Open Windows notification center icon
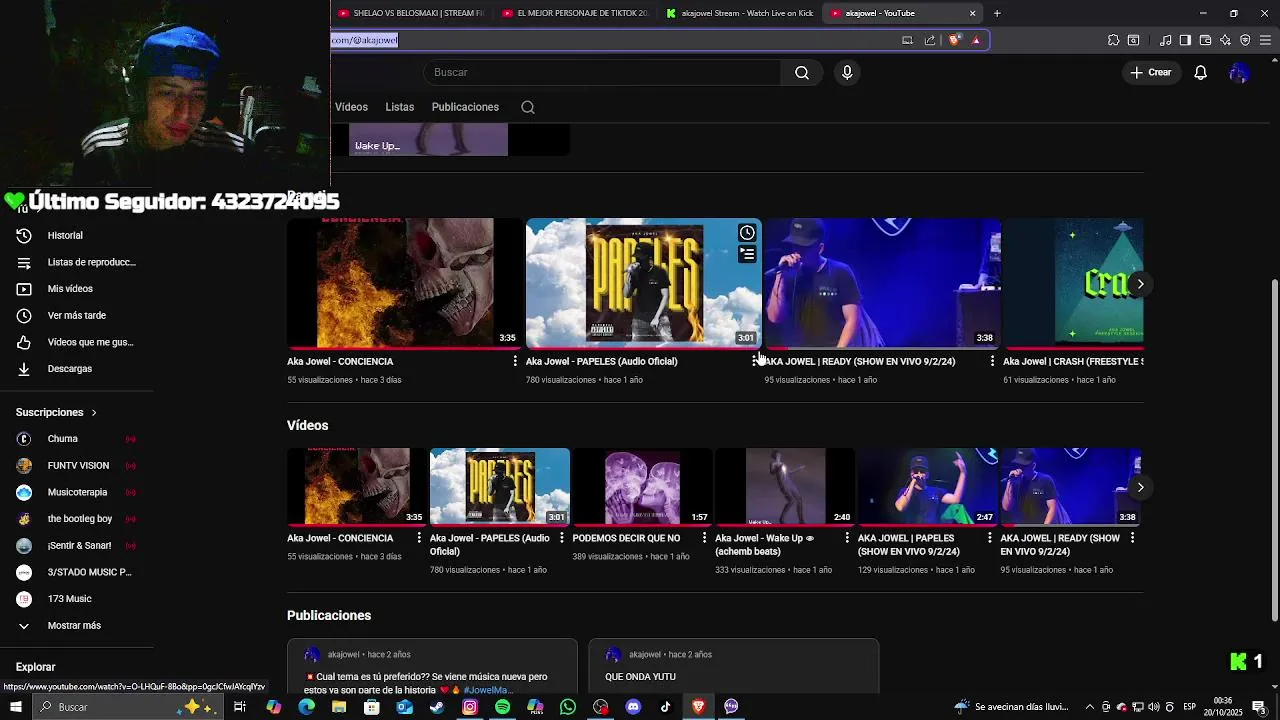The image size is (1280, 720). [x=1259, y=707]
